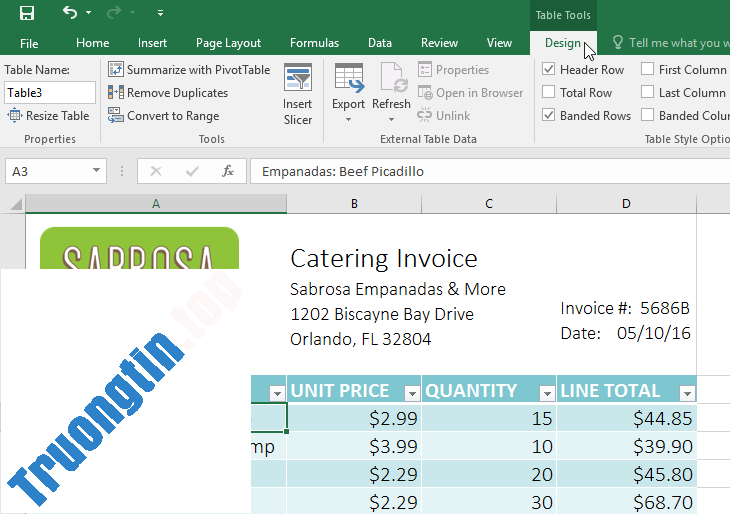The width and height of the screenshot is (730, 514).
Task: Click the Resize Table icon
Action: tap(14, 115)
